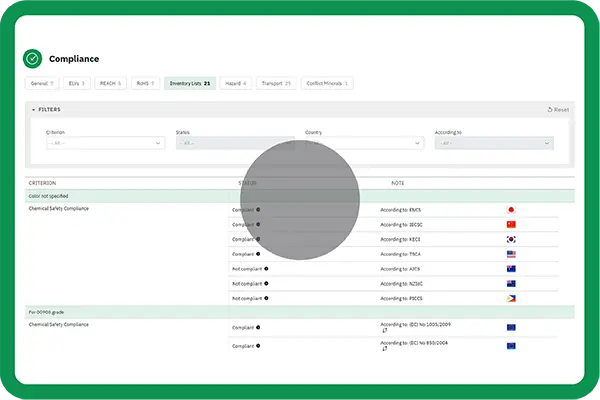Click the Reset filters button
Image resolution: width=600 pixels, height=400 pixels.
558,109
